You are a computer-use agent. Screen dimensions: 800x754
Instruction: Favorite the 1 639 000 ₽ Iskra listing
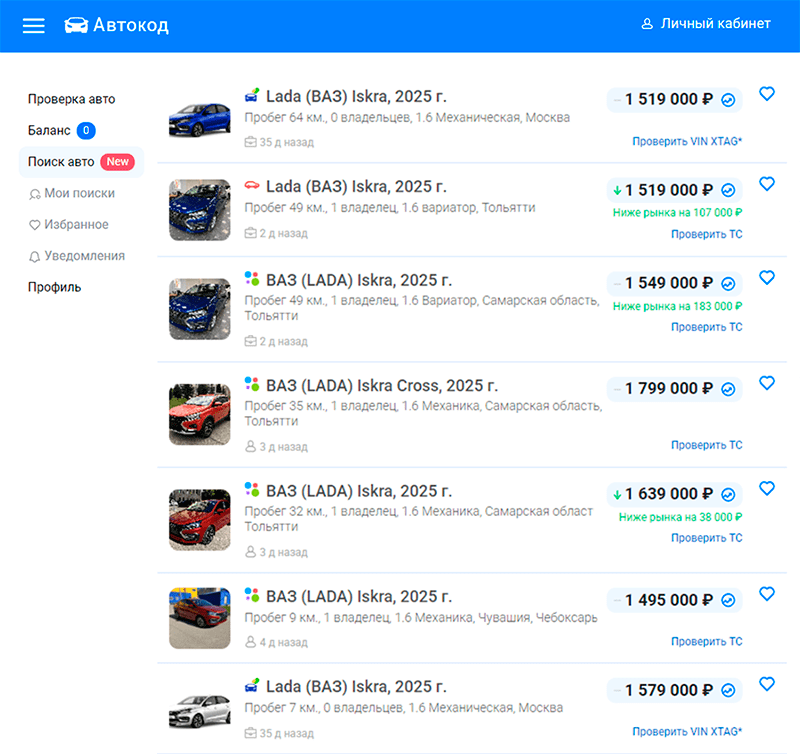pos(767,488)
